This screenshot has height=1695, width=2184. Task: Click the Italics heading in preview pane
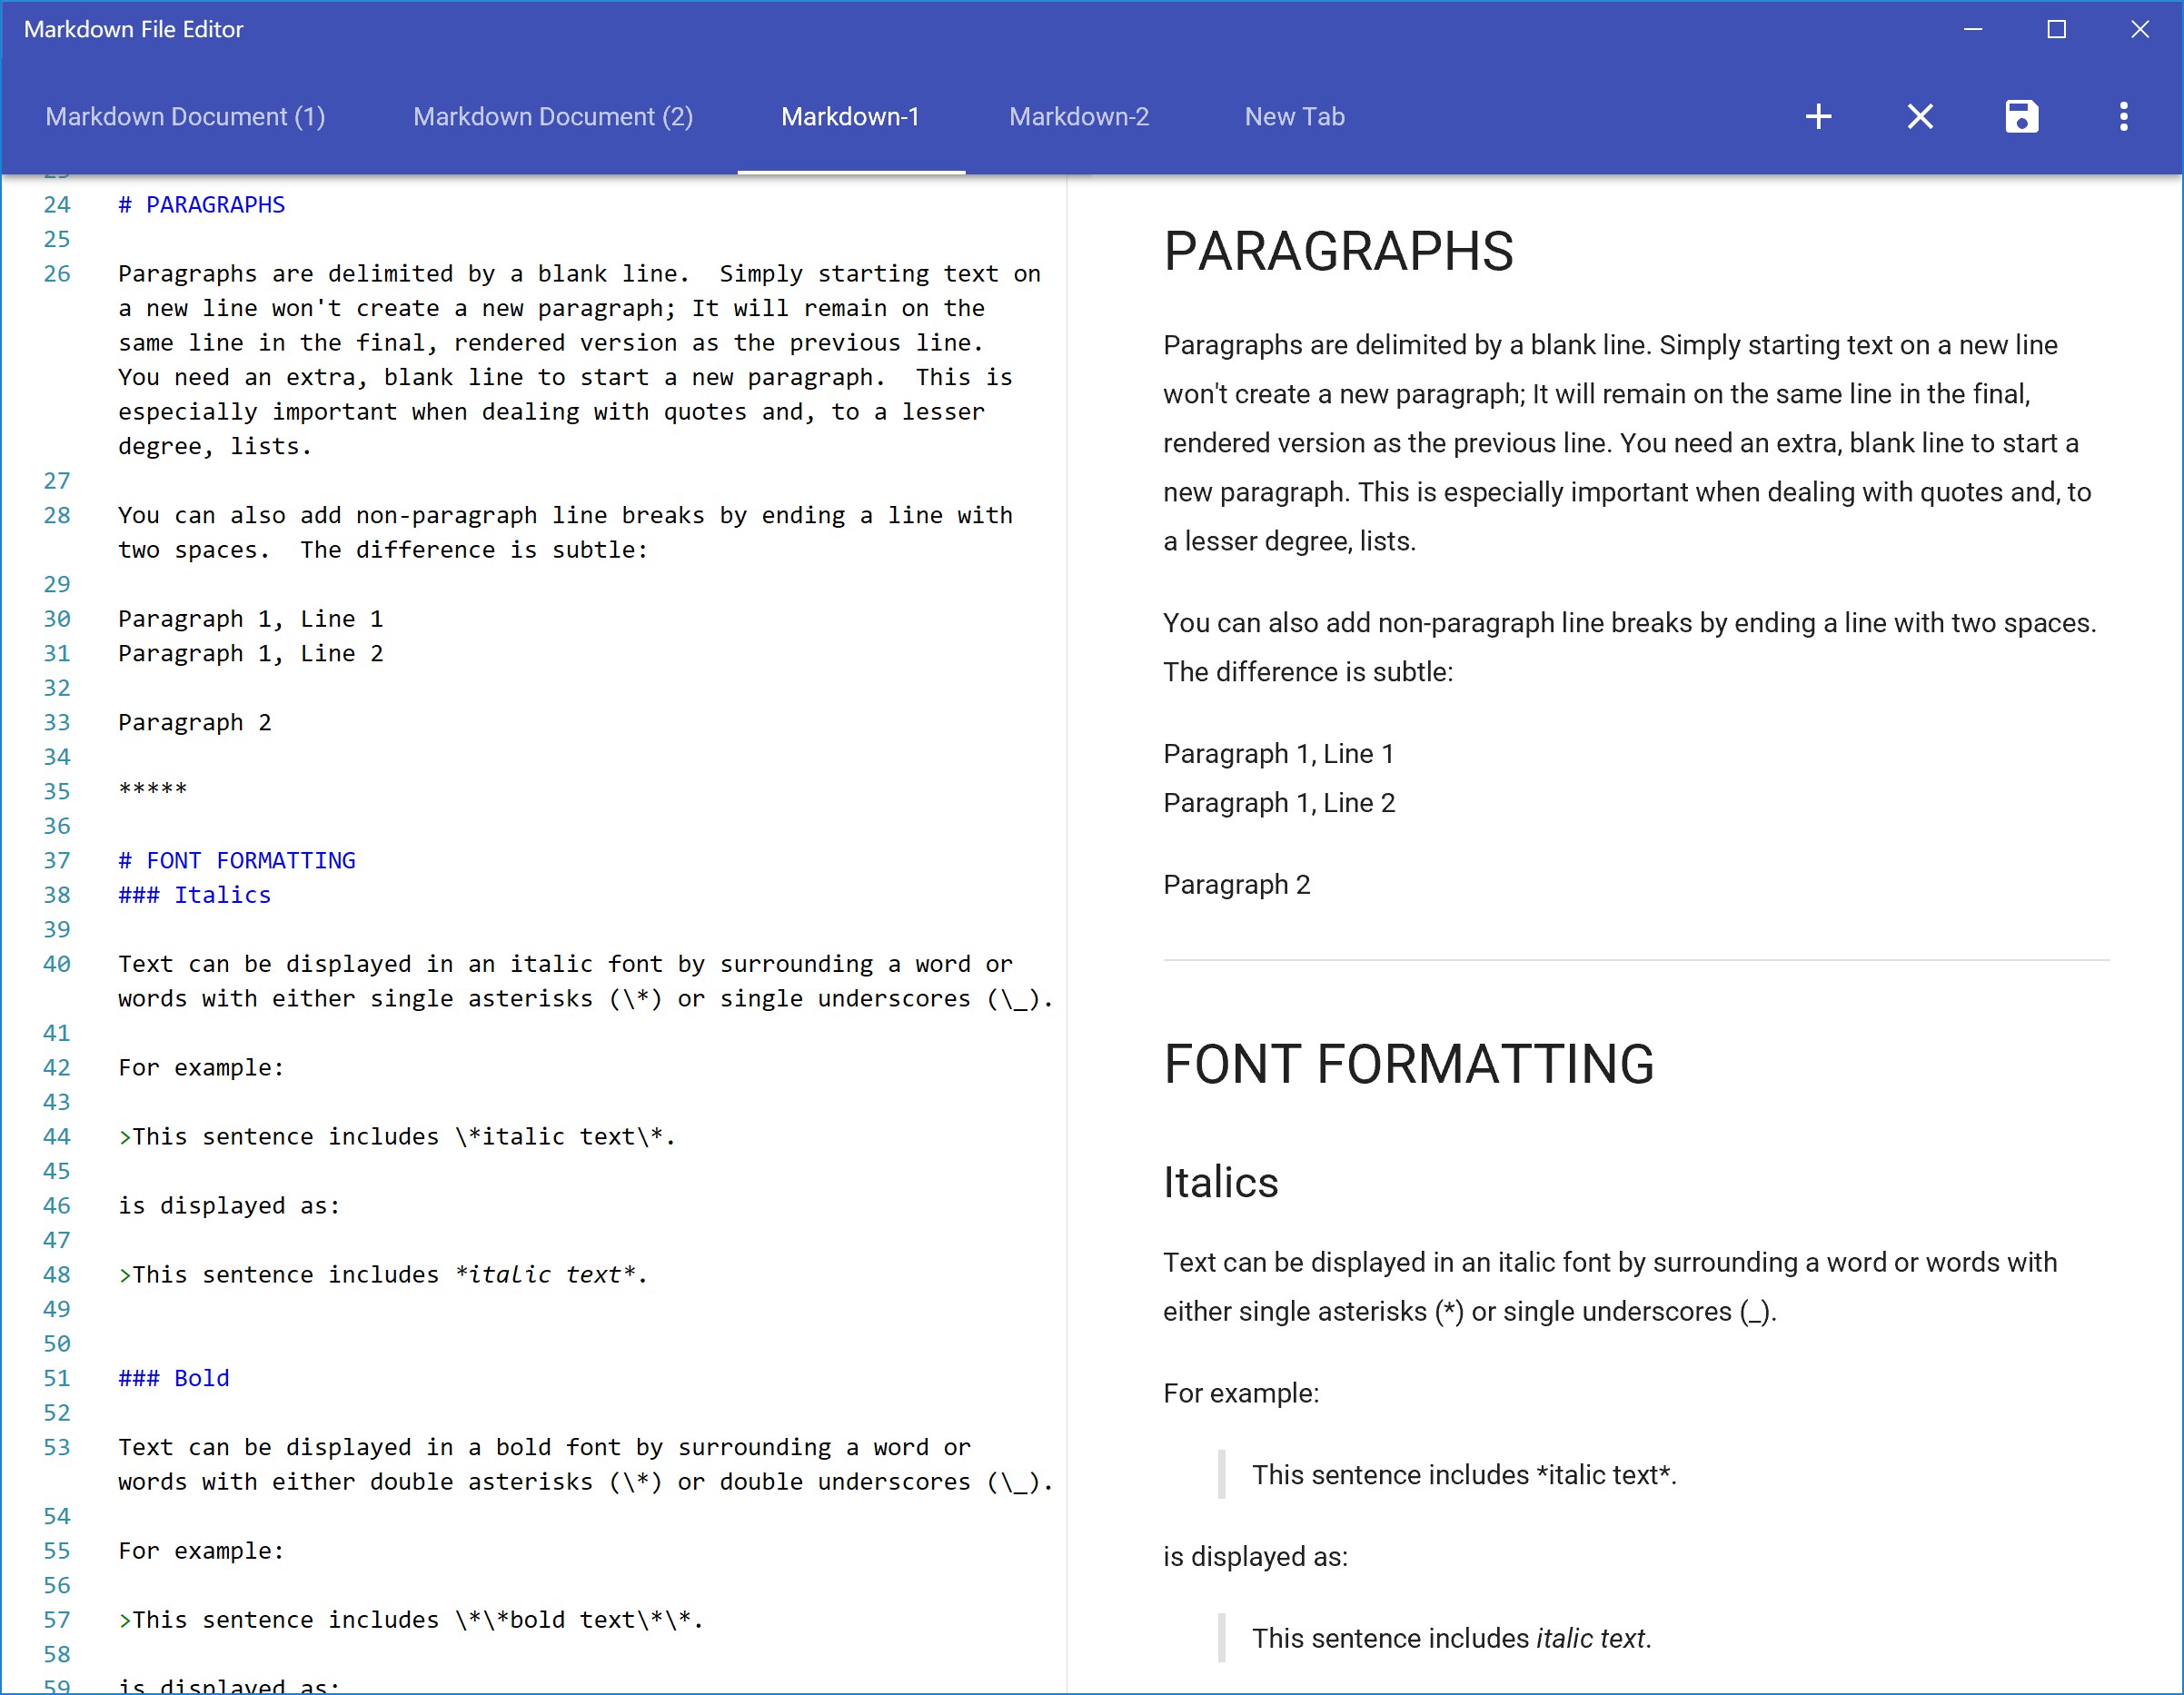point(1220,1182)
